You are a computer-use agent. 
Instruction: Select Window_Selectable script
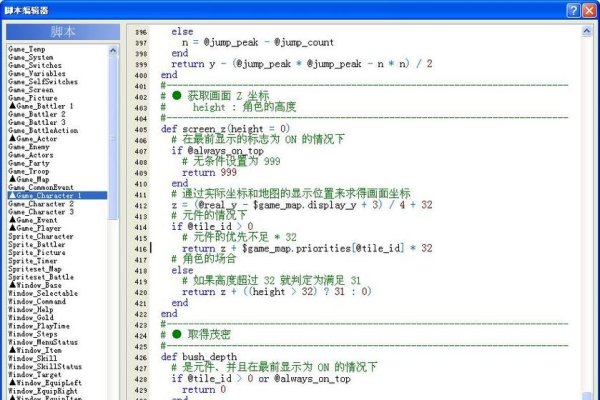coord(43,293)
